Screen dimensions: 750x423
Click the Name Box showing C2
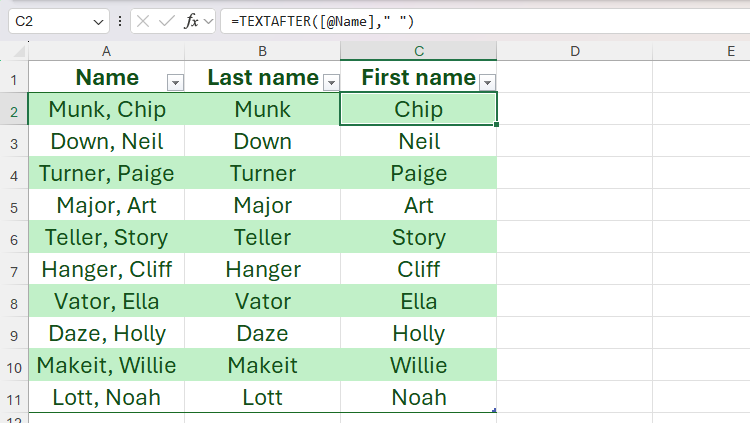point(50,21)
